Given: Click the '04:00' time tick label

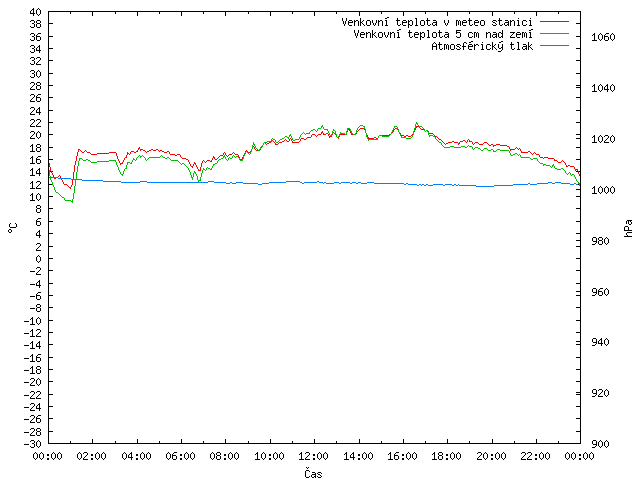Looking at the screenshot, I should click(137, 456).
